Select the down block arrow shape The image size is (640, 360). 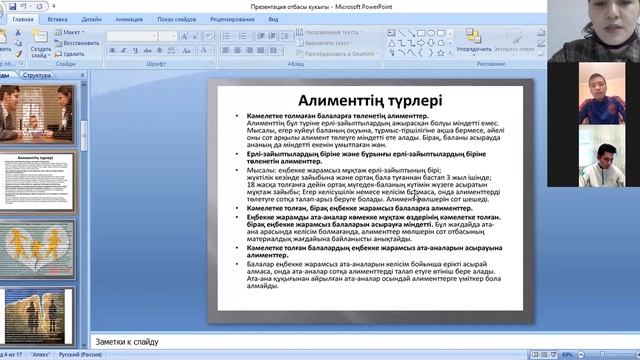click(431, 43)
